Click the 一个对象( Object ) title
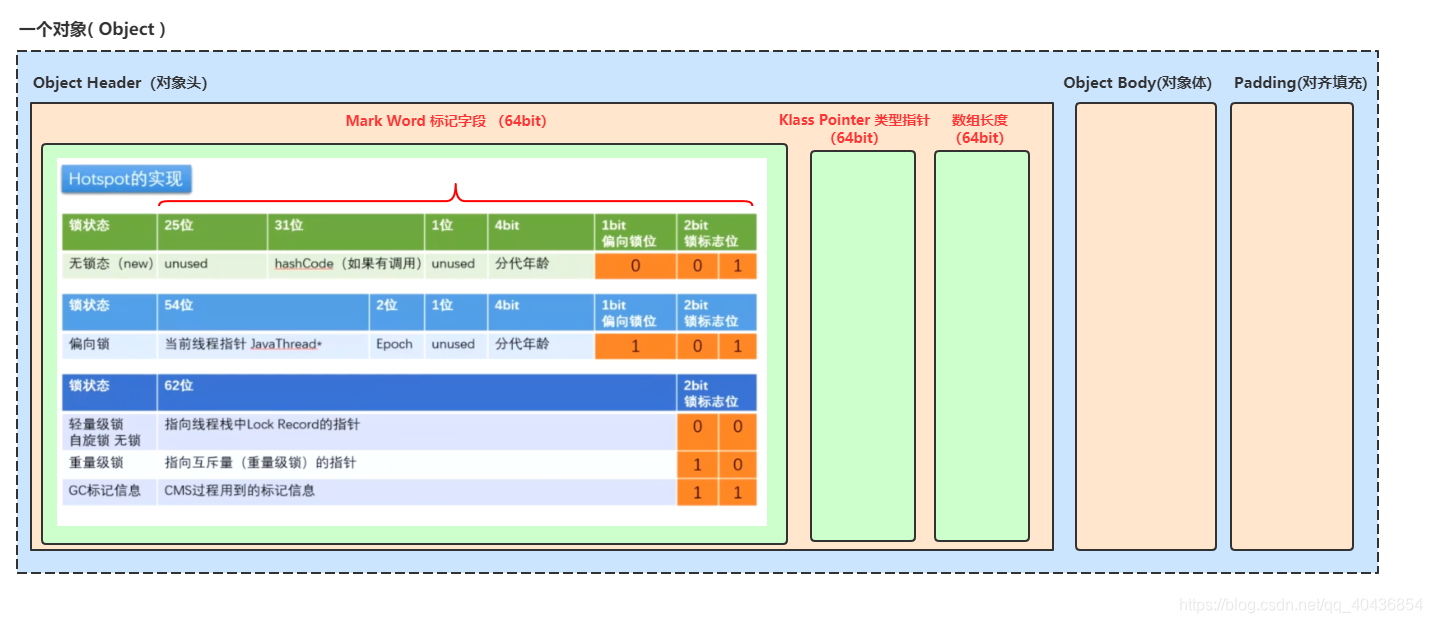Viewport: 1432px width, 623px height. pos(92,29)
